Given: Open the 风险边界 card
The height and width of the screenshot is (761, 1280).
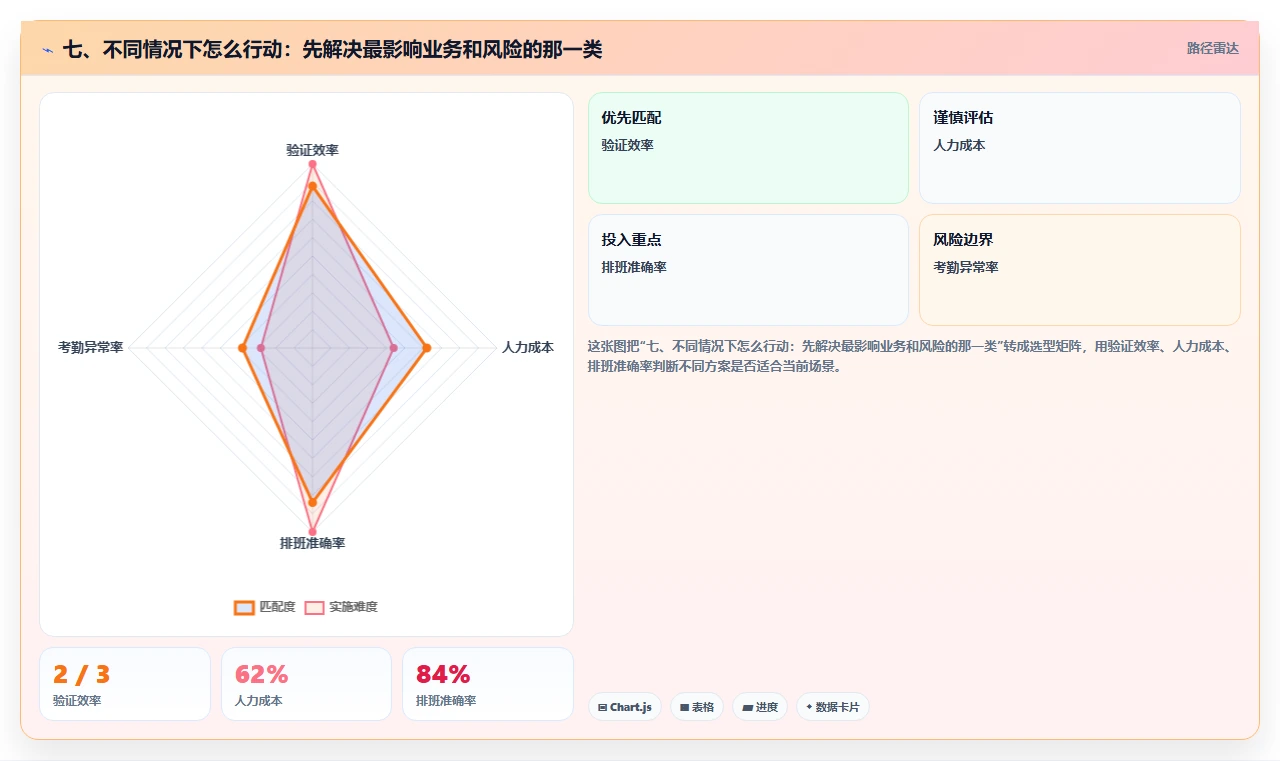Looking at the screenshot, I should coord(1080,270).
